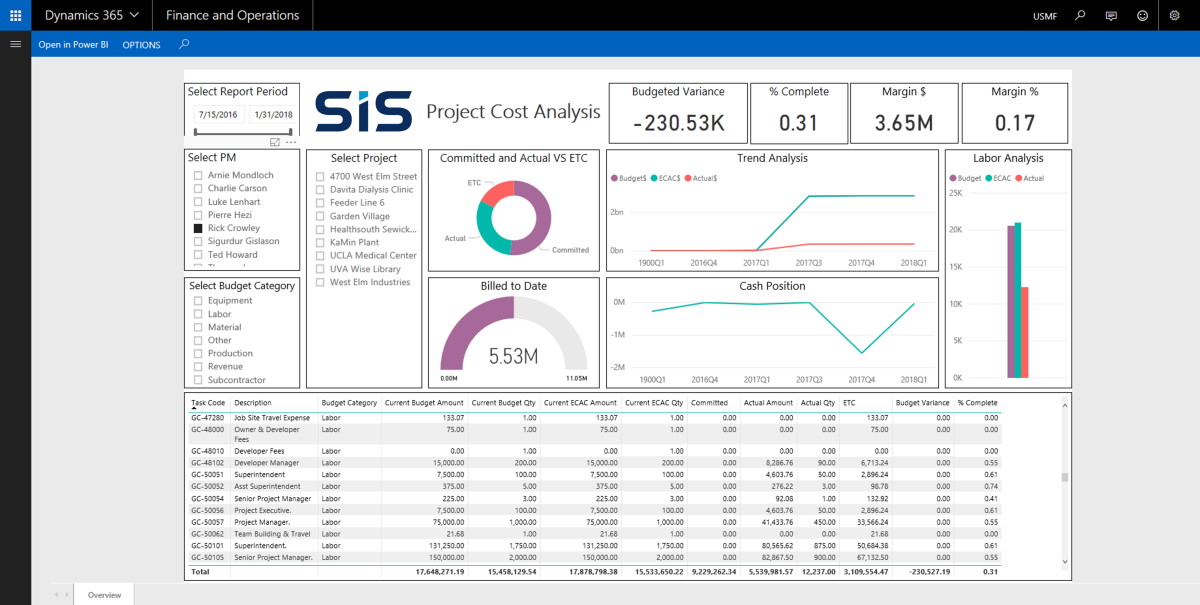Click Open in Power BI
Viewport: 1200px width, 605px height.
coord(73,45)
